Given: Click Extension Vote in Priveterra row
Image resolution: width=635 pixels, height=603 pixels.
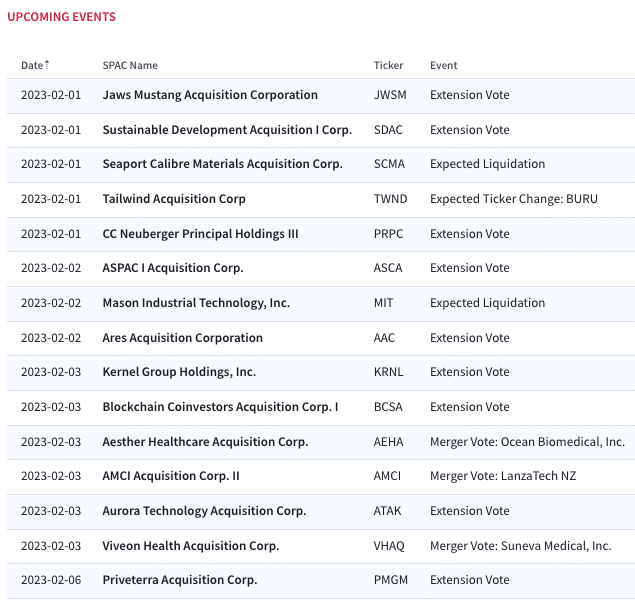Looking at the screenshot, I should point(470,580).
